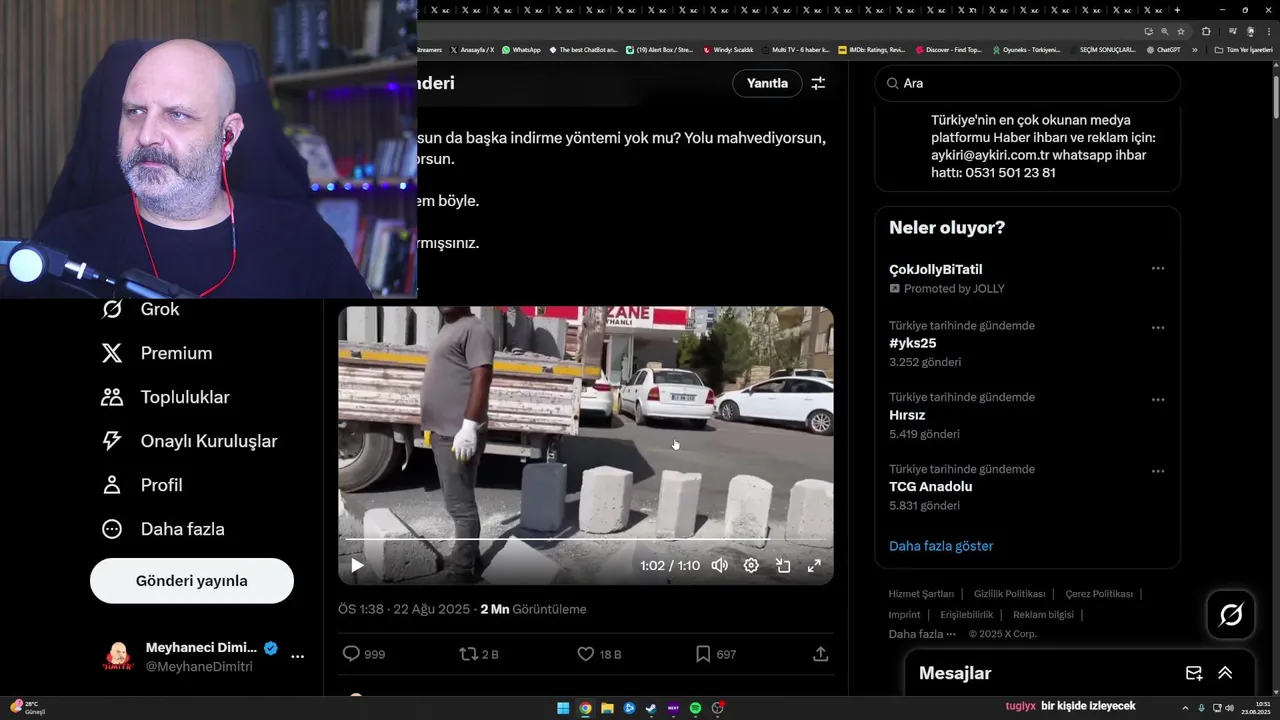Open options for TCG Anadolu trend
The height and width of the screenshot is (720, 1280).
[x=1158, y=472]
